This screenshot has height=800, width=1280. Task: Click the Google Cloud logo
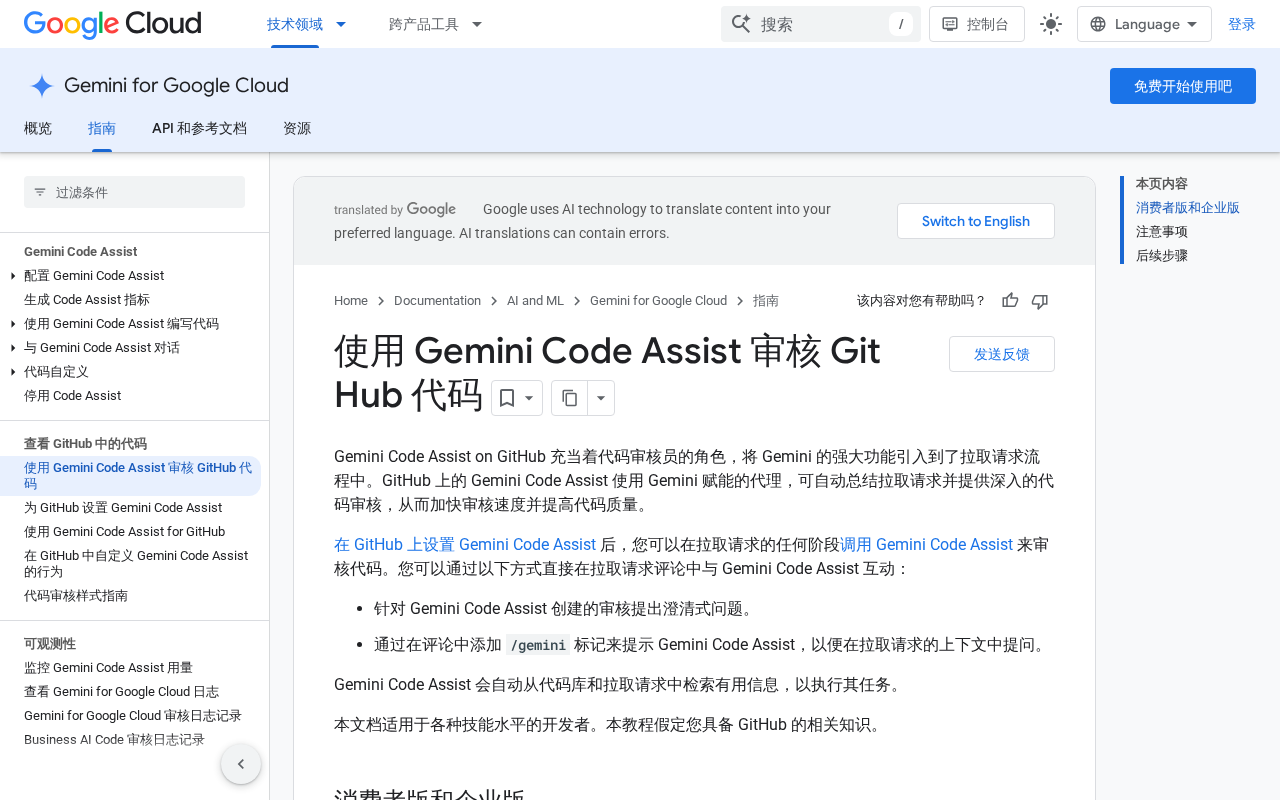pyautogui.click(x=112, y=24)
